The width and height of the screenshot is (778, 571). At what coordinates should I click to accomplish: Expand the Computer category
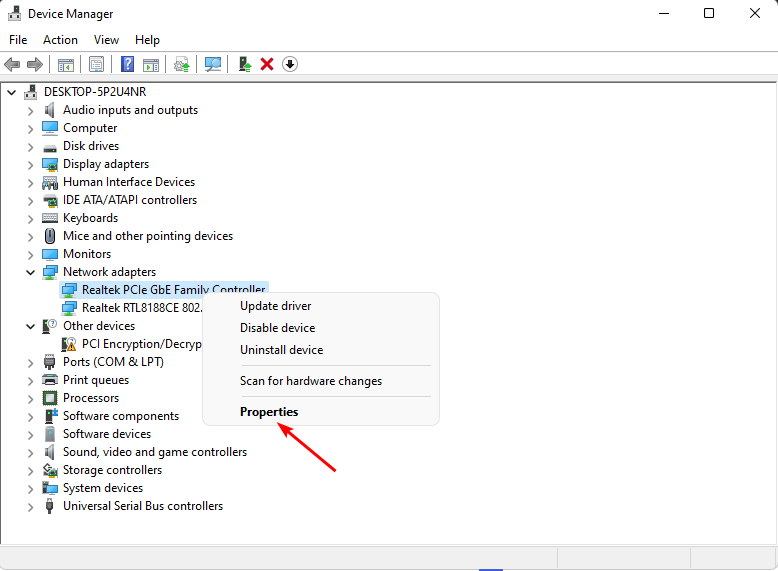tap(31, 129)
